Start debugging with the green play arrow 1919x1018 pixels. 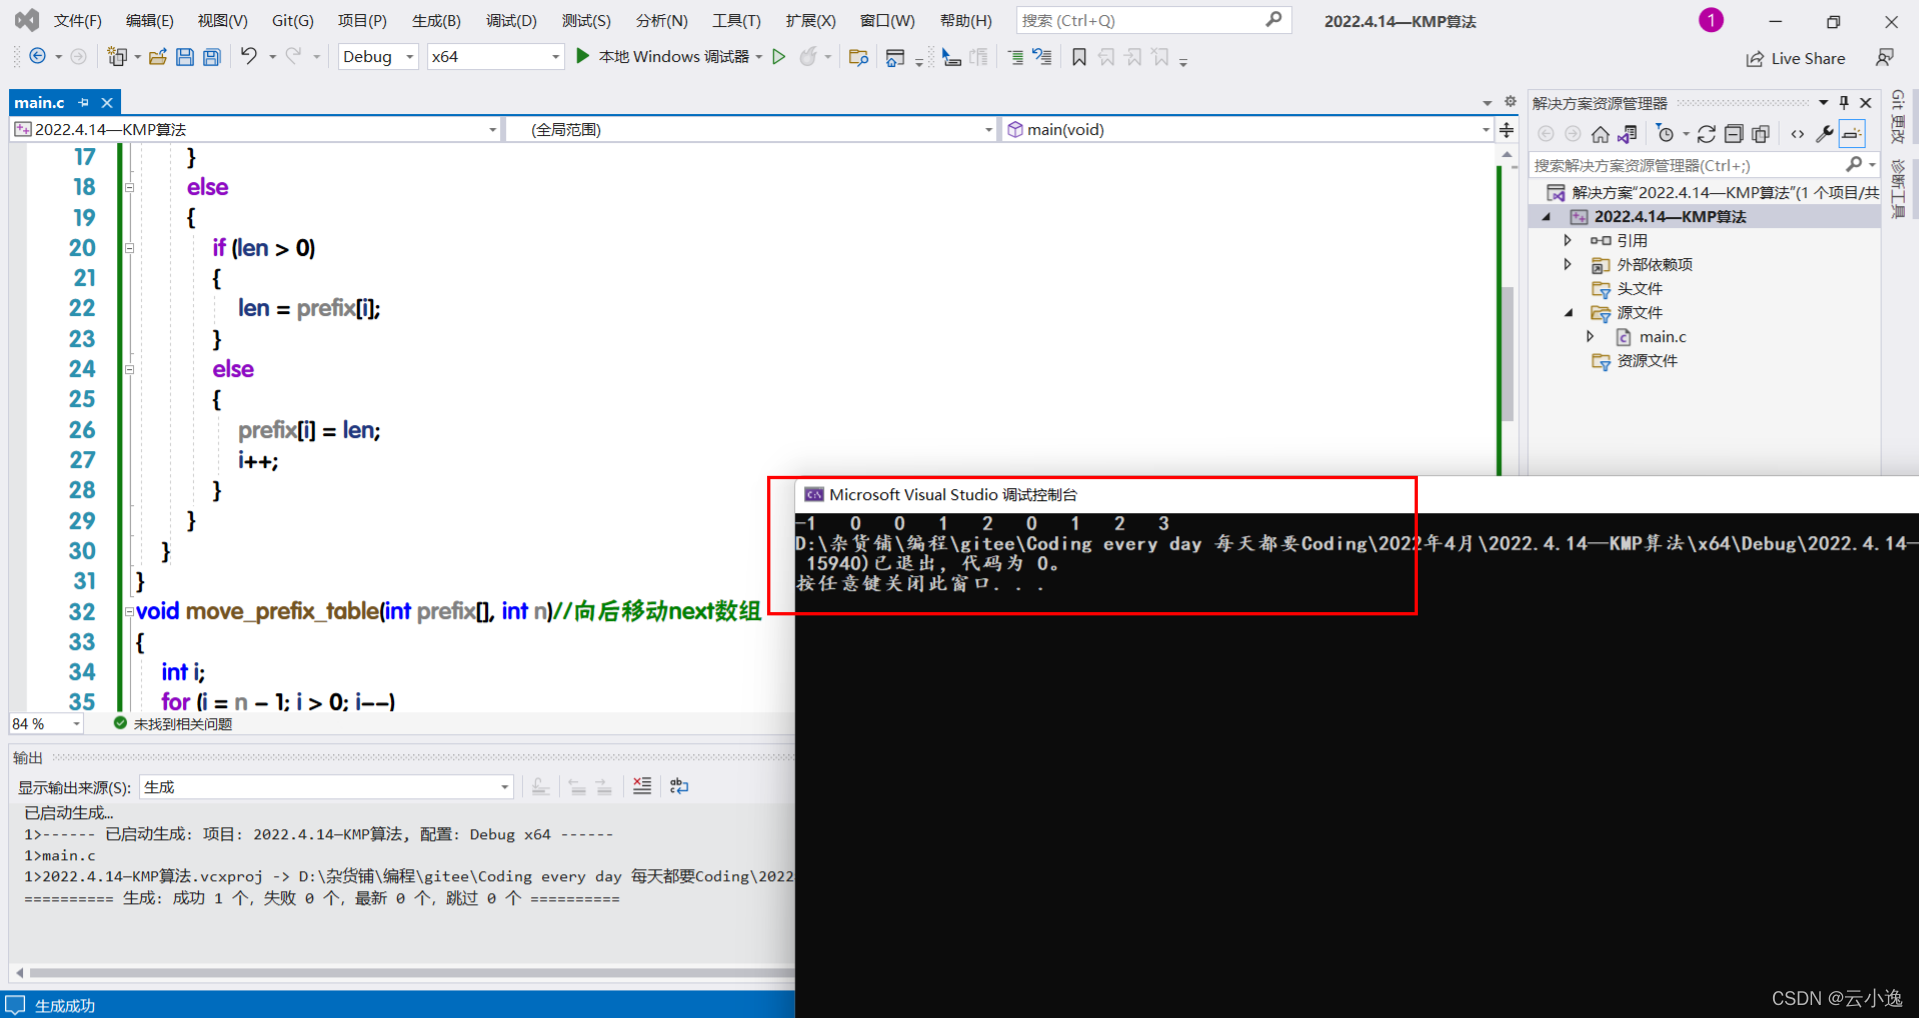tap(583, 57)
